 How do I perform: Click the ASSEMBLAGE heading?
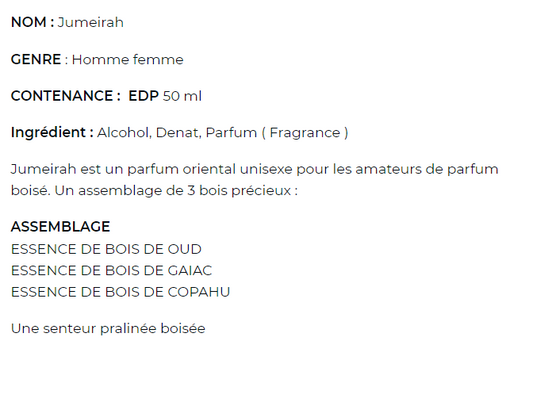[x=61, y=227]
